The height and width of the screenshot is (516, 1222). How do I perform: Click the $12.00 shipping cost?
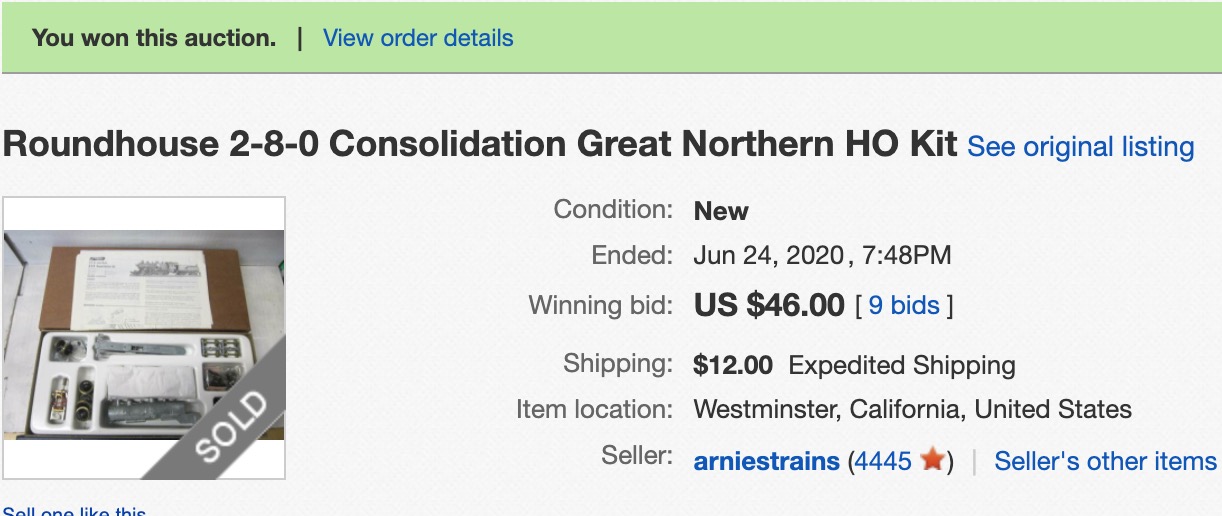pyautogui.click(x=733, y=366)
